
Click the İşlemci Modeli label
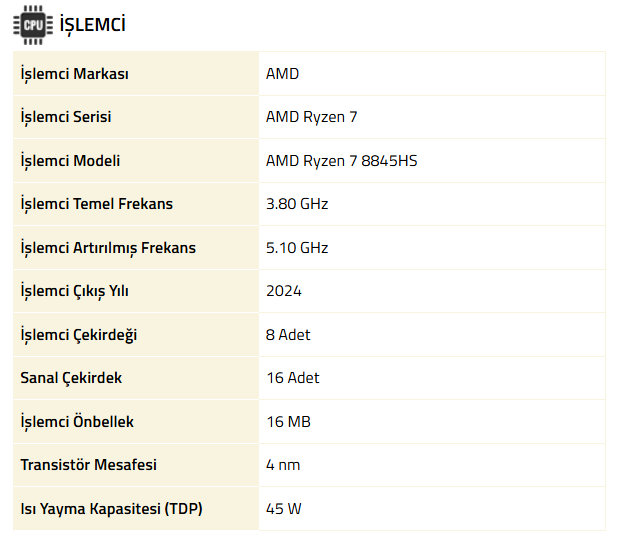pos(70,161)
